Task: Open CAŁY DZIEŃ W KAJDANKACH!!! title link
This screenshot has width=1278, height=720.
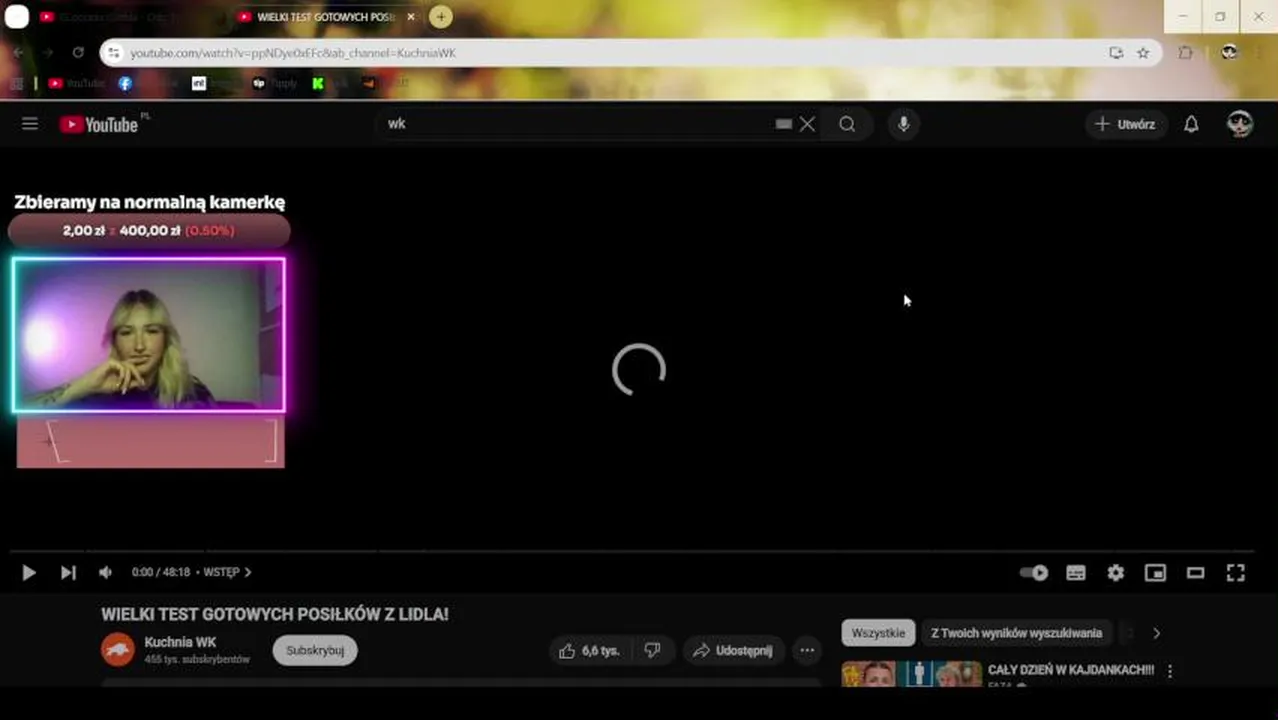Action: click(x=1071, y=670)
